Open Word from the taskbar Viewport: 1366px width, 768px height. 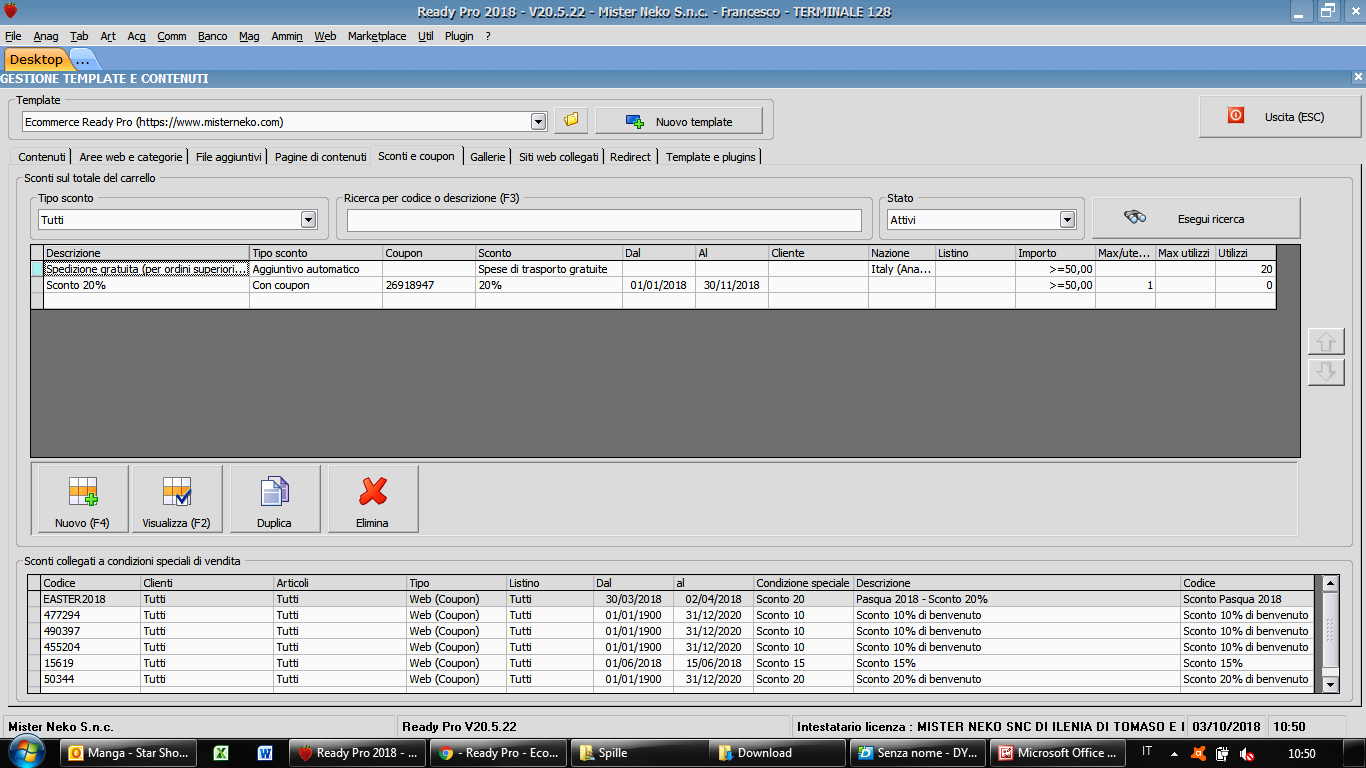265,753
